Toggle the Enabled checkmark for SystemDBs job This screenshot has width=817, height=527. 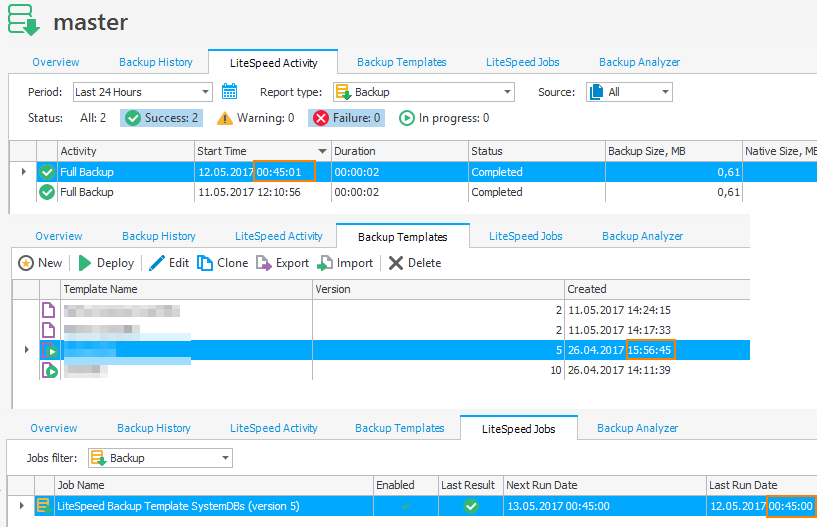click(x=406, y=506)
